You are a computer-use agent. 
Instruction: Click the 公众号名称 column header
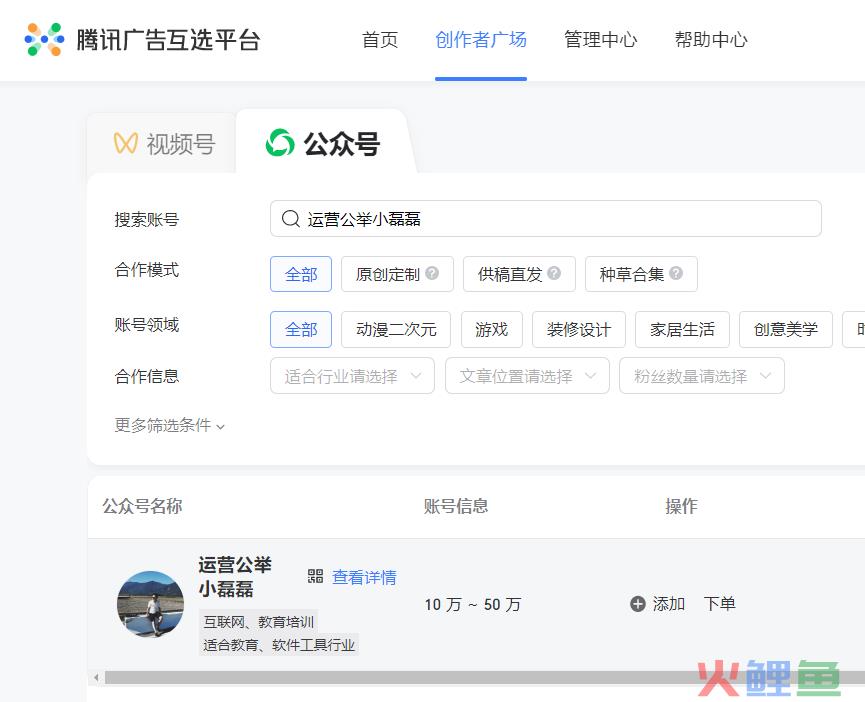tap(142, 506)
